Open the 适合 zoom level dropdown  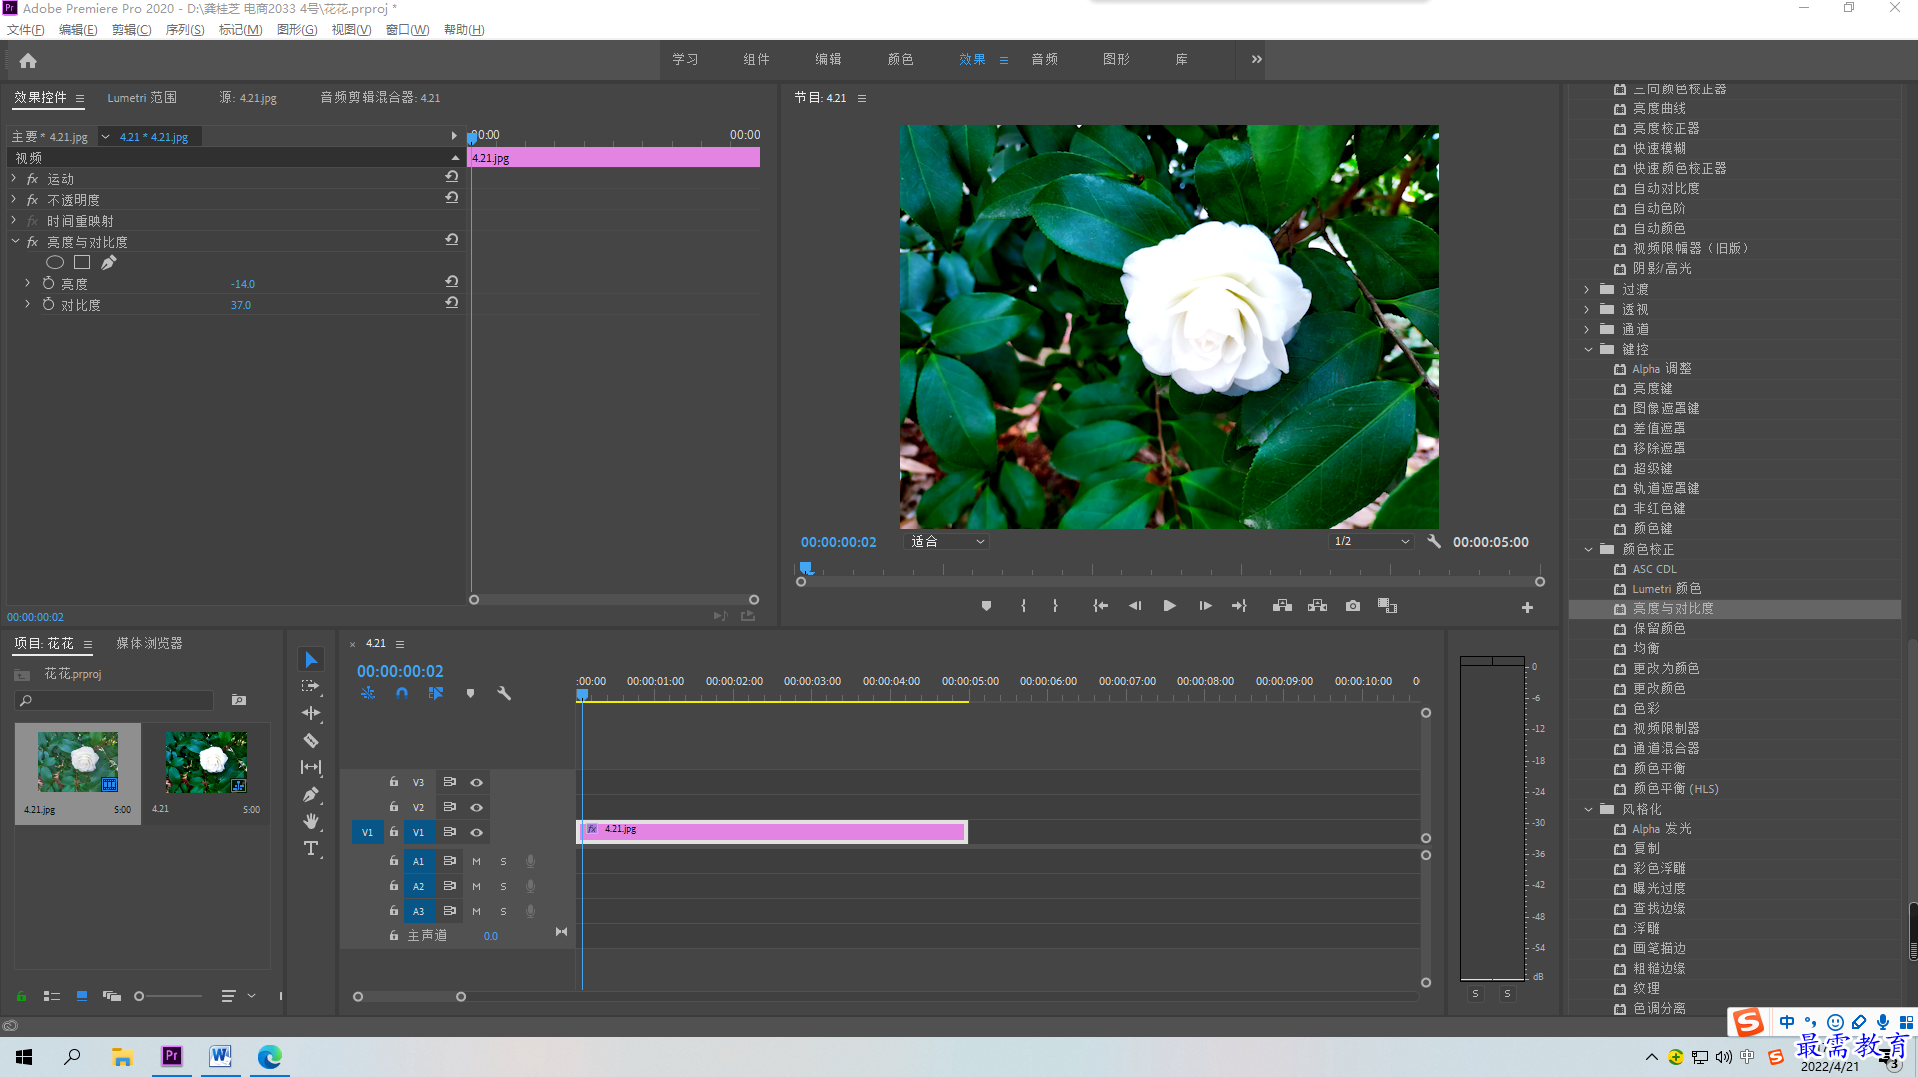click(947, 541)
